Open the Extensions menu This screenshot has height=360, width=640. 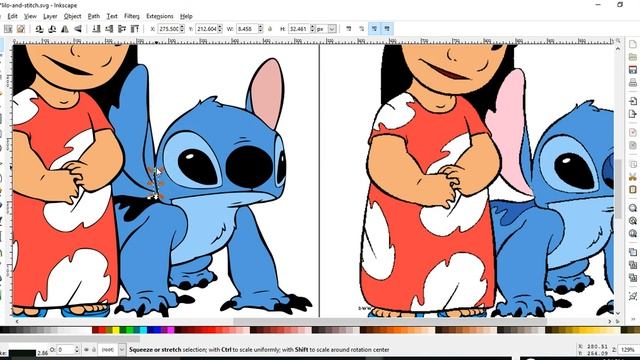tap(160, 16)
